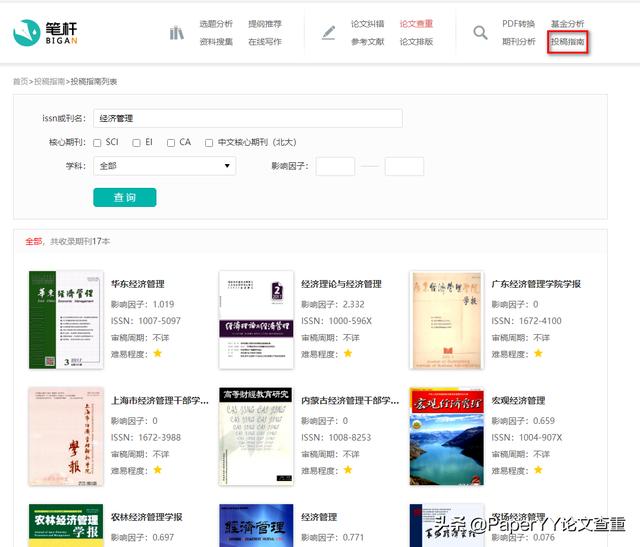Viewport: 640px width, 547px height.
Task: Open PDF转换 menu item
Action: pos(518,24)
